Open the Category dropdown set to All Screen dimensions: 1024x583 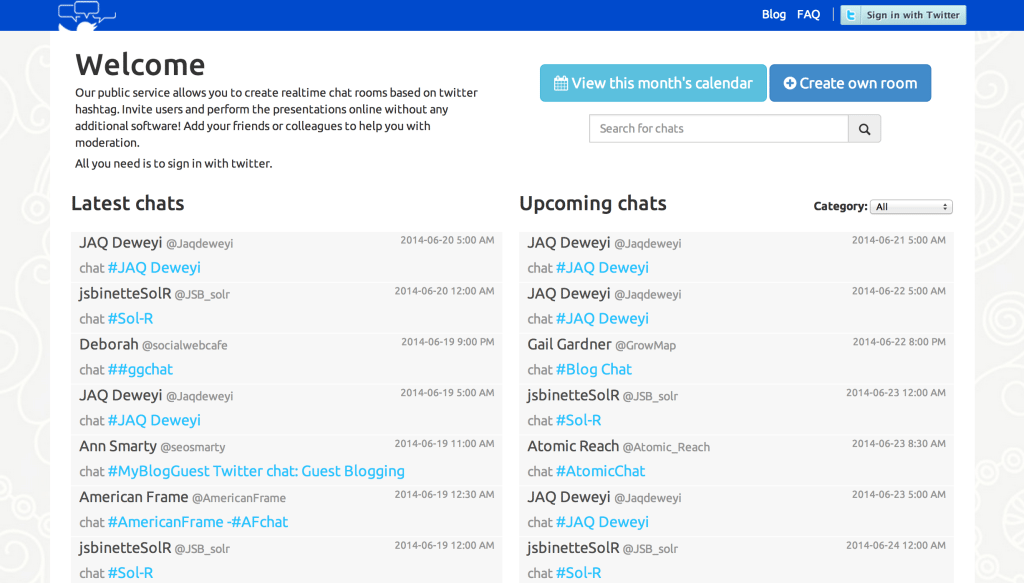[x=910, y=206]
